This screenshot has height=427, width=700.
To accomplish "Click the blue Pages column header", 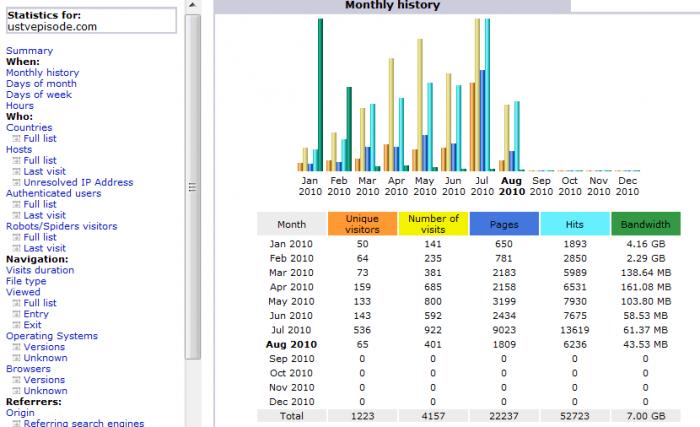I will [x=504, y=224].
